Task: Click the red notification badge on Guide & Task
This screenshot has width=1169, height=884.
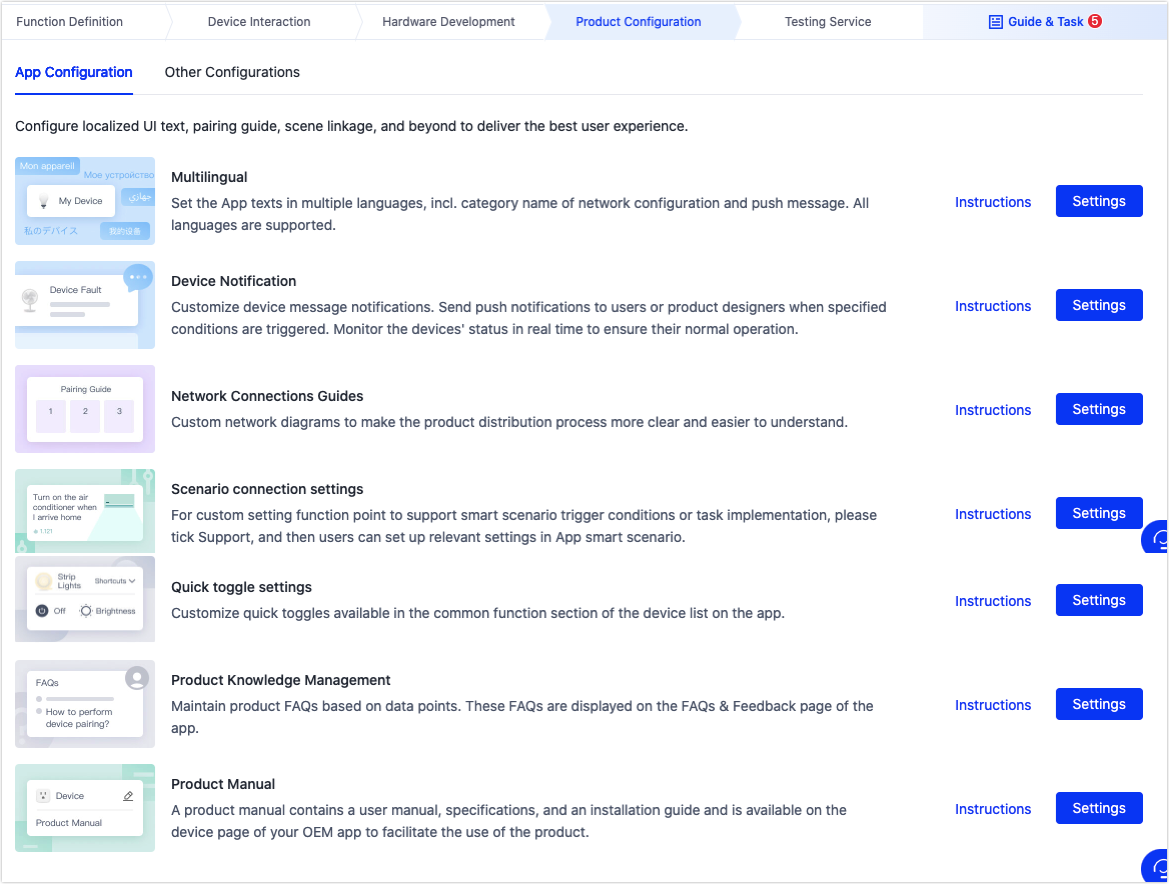Action: point(1095,21)
